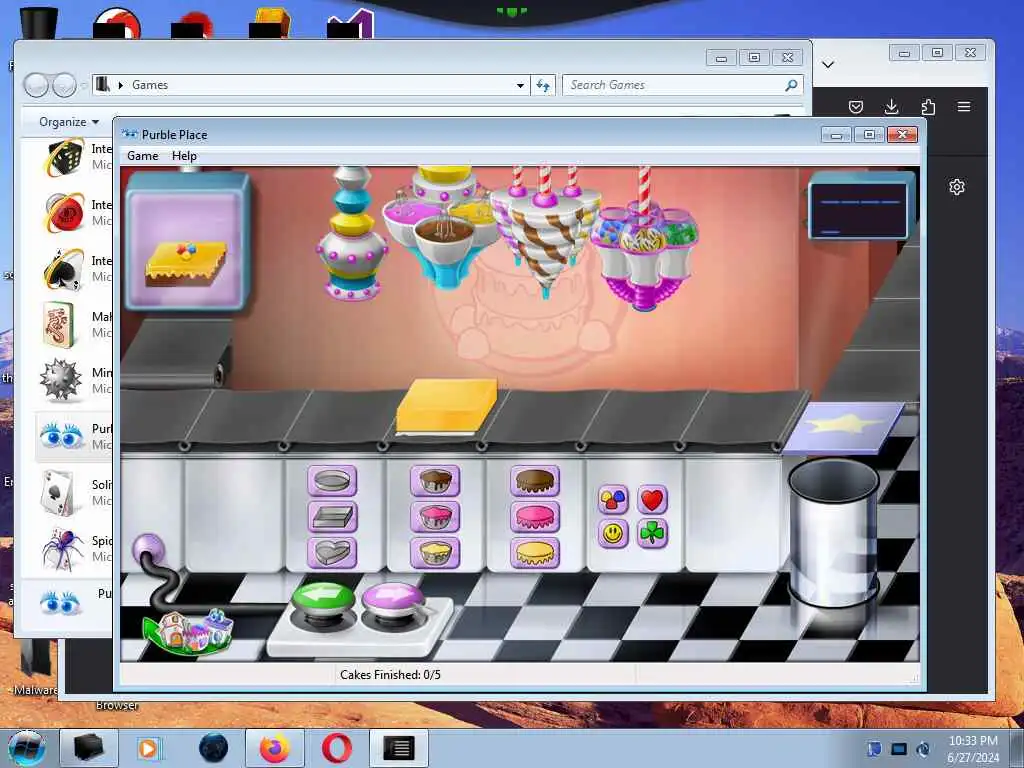Click the order monitor screen top right
The width and height of the screenshot is (1024, 768).
pos(861,208)
